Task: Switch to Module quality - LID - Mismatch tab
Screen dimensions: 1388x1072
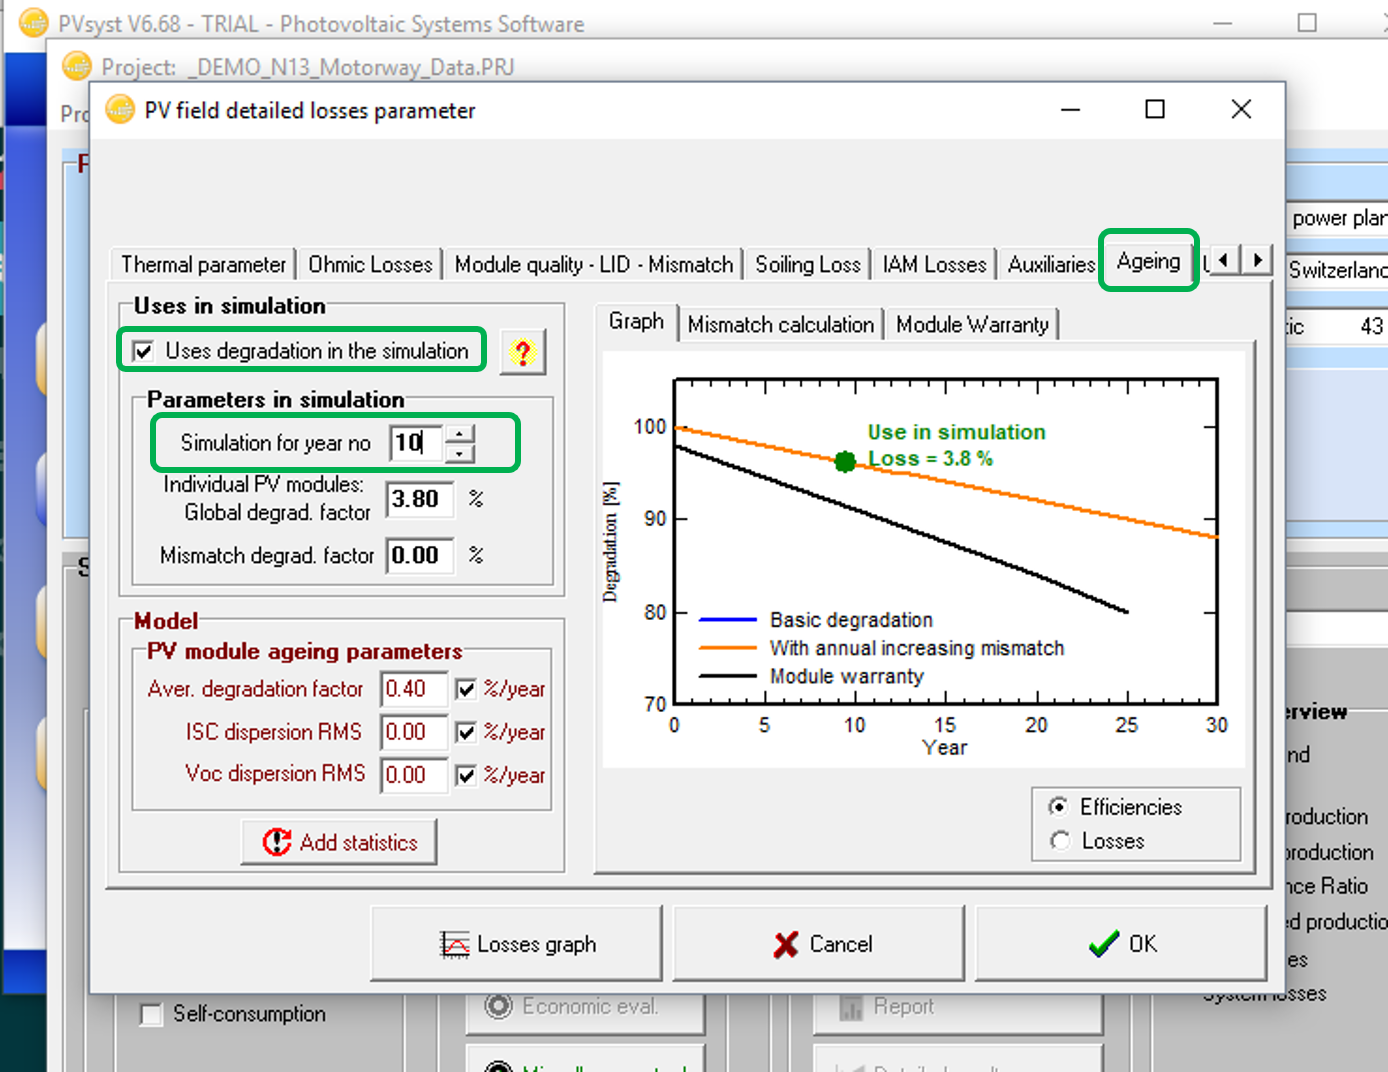Action: tap(593, 264)
